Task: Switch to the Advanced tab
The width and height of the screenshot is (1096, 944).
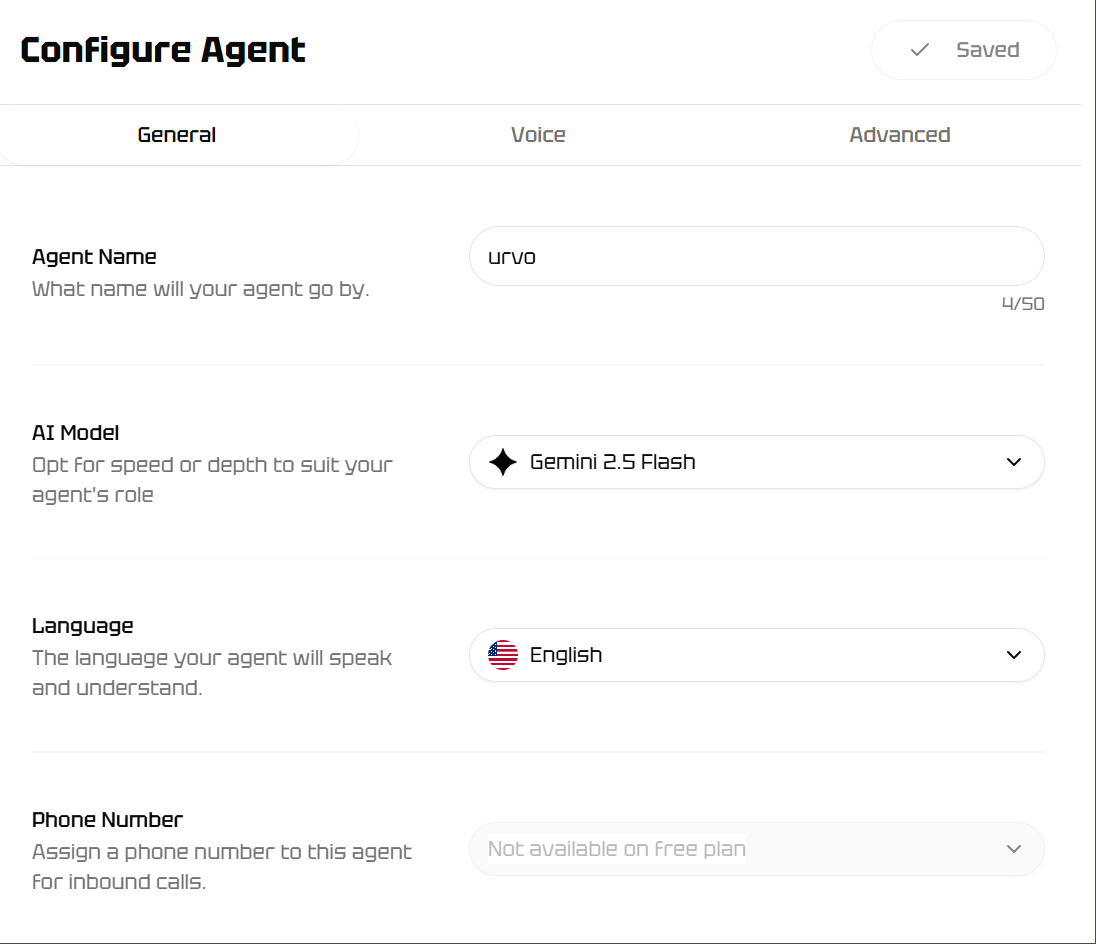Action: (x=900, y=135)
